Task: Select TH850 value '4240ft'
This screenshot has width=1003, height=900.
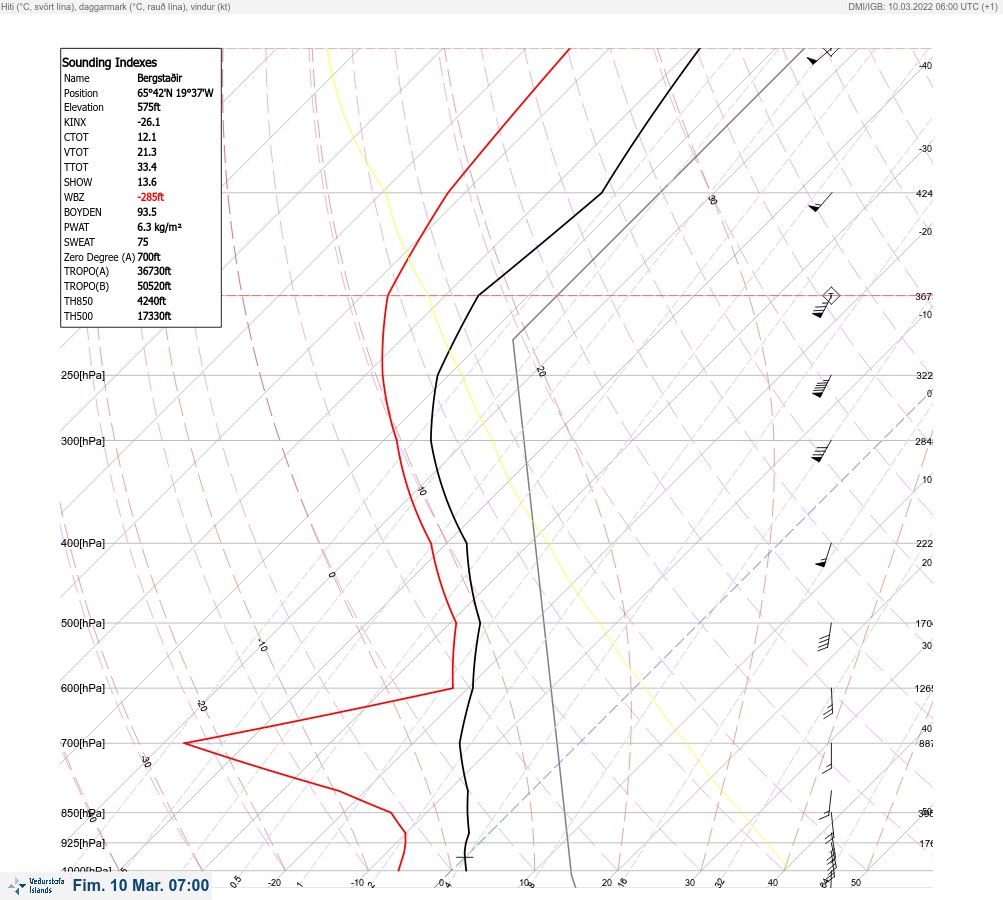Action: point(151,301)
